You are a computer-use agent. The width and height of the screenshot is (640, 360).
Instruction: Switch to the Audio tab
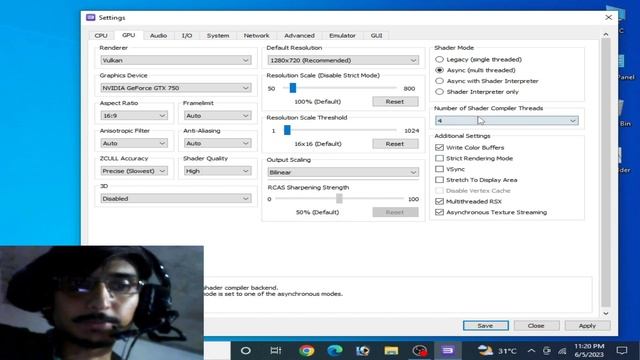158,36
